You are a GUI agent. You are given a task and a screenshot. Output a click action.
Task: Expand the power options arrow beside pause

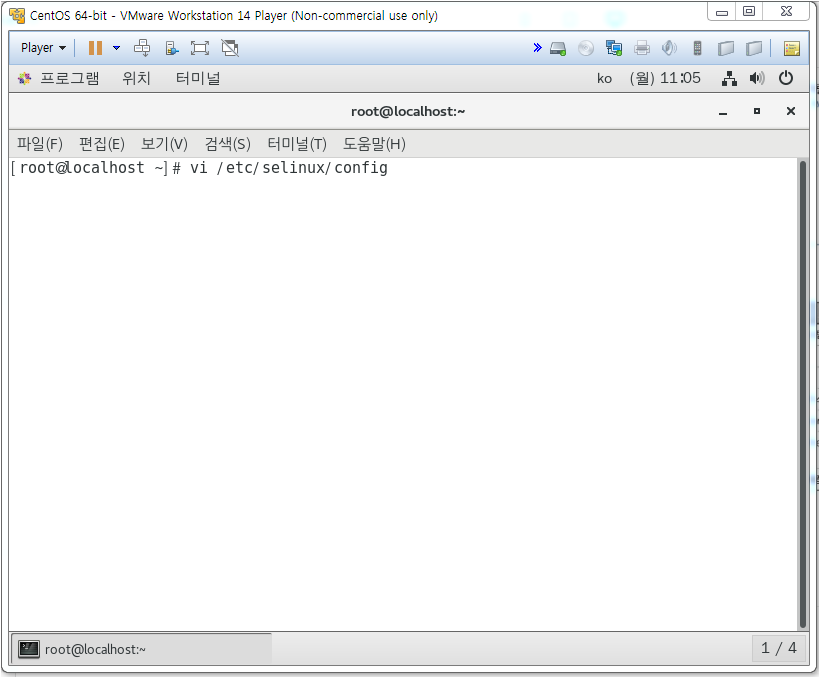pos(117,48)
